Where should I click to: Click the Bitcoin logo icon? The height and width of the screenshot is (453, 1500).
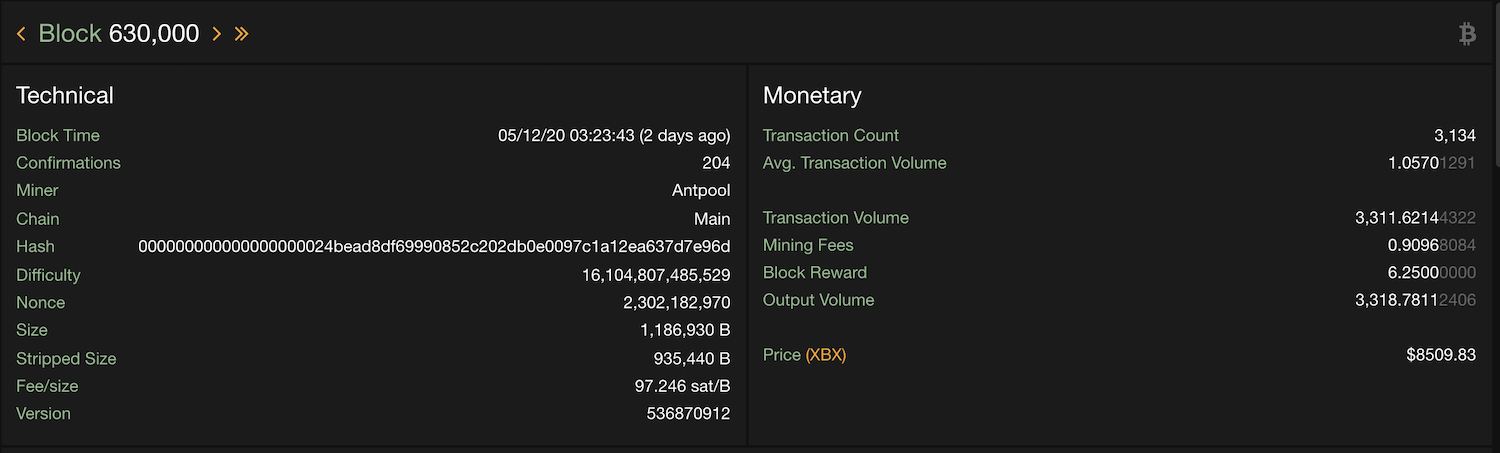(x=1467, y=34)
